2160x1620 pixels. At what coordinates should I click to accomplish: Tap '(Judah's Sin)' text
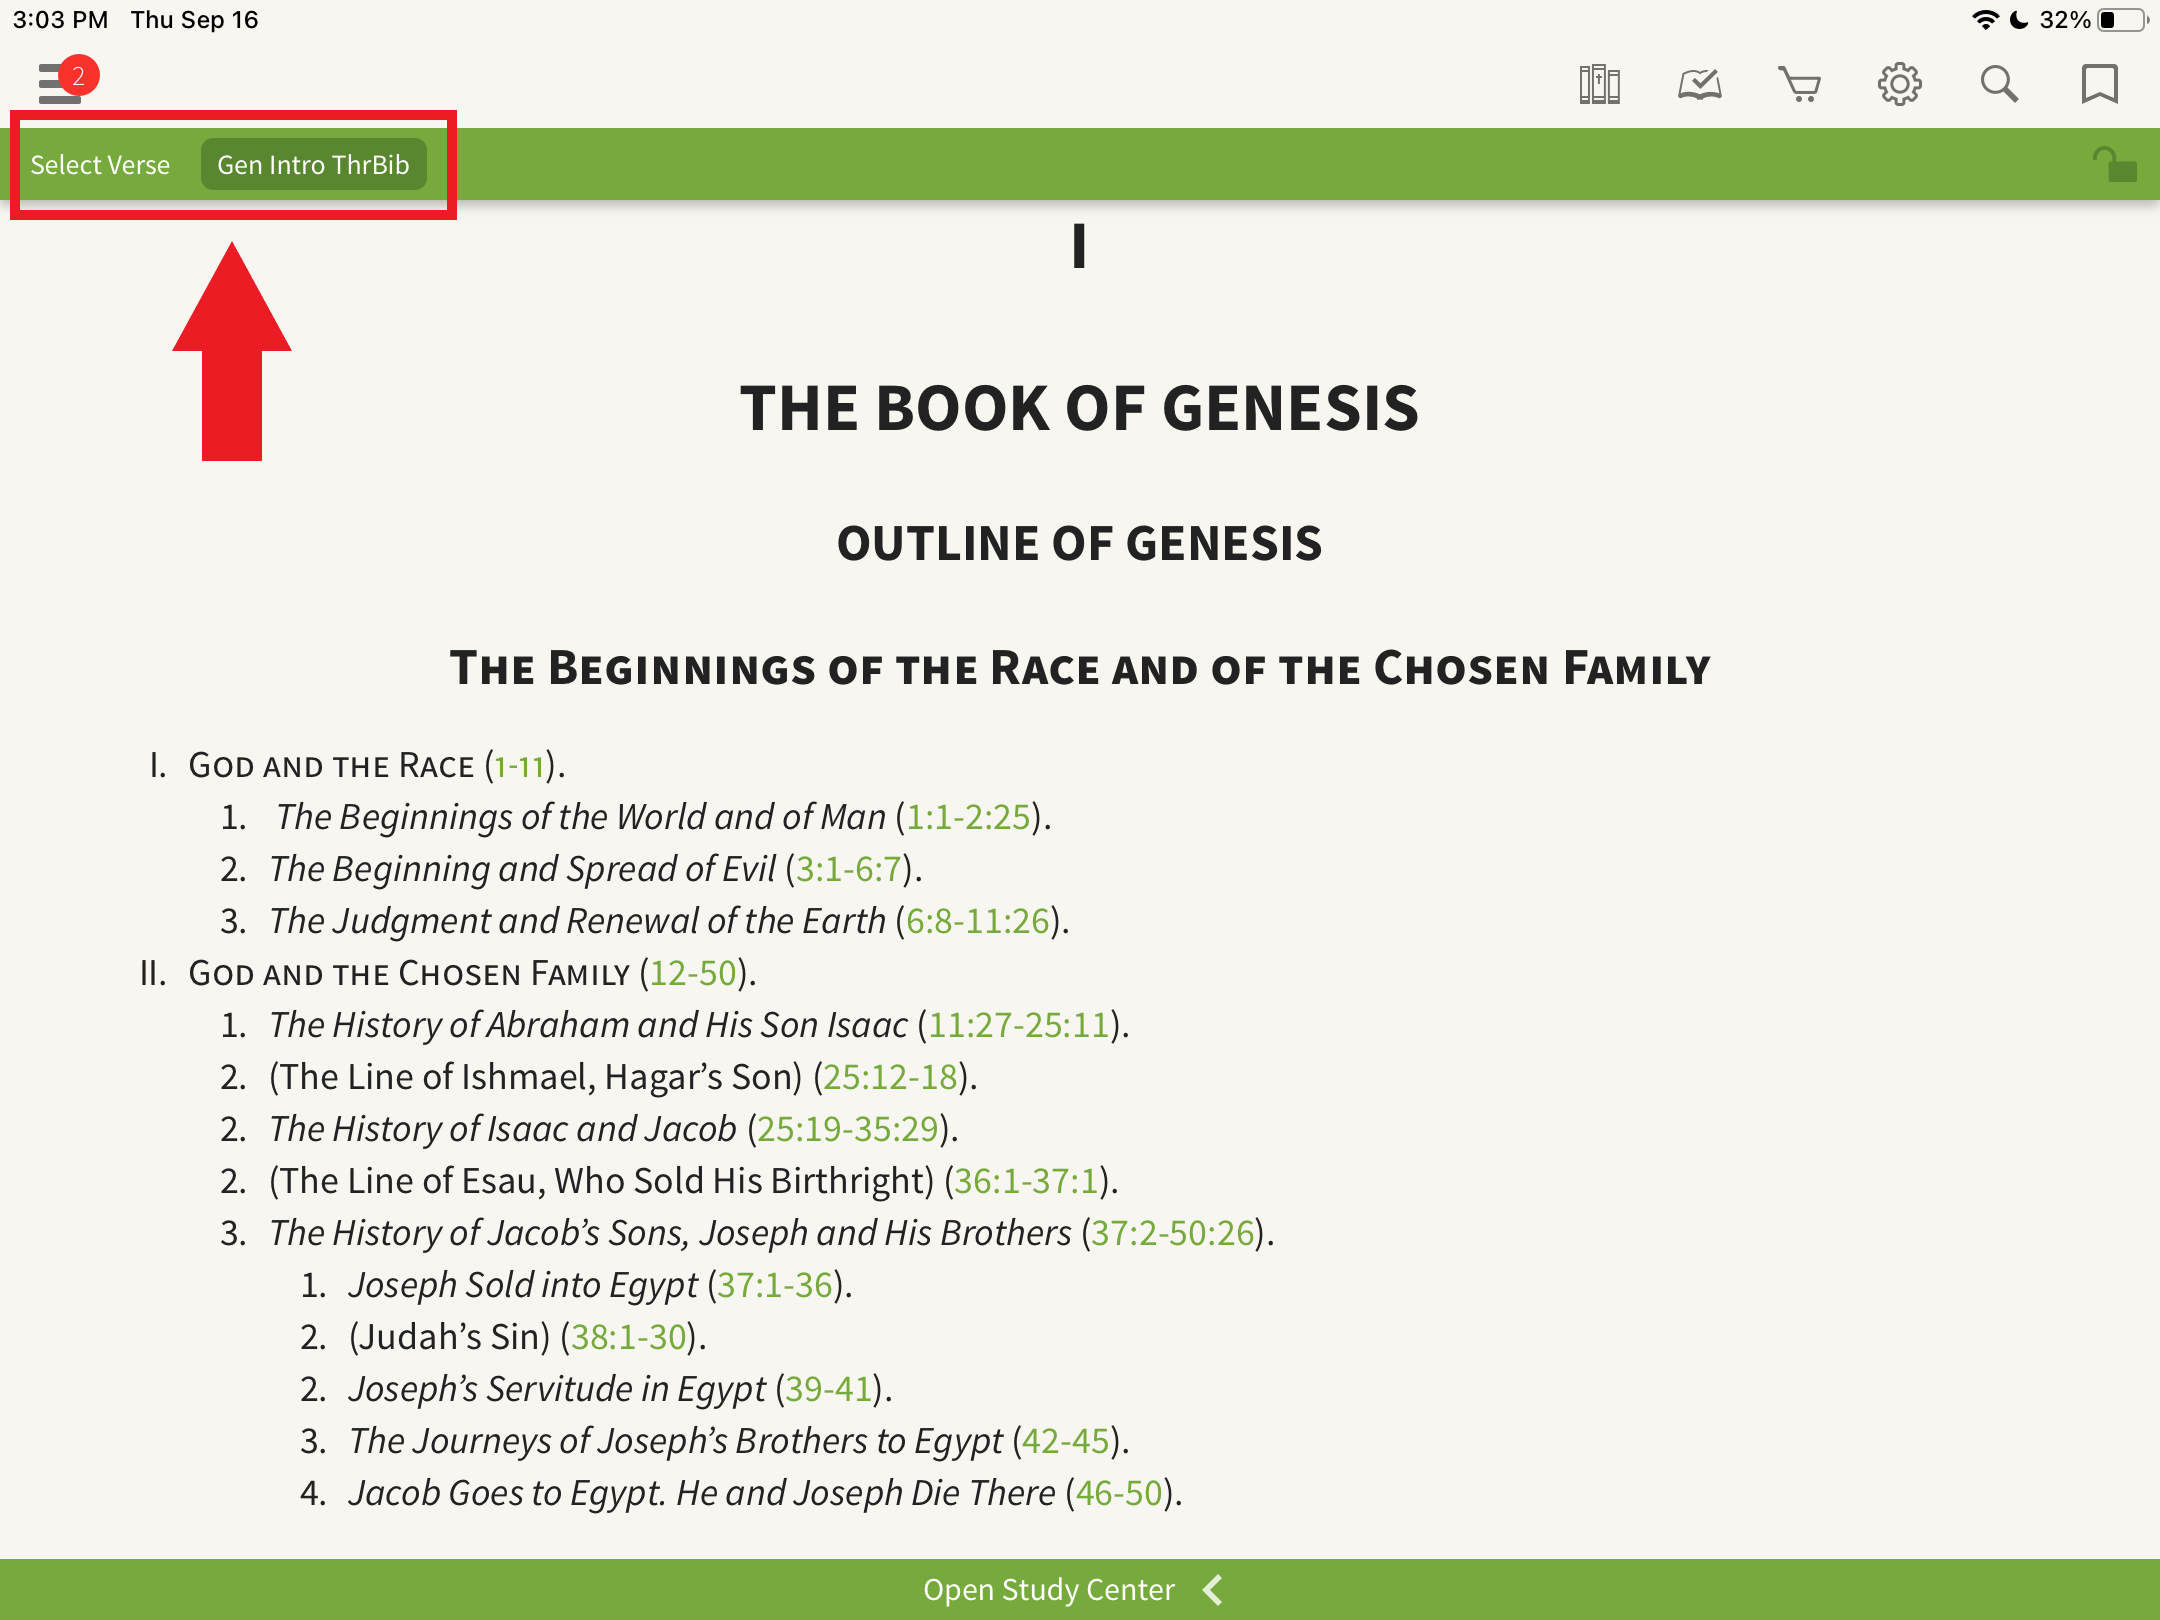[449, 1337]
